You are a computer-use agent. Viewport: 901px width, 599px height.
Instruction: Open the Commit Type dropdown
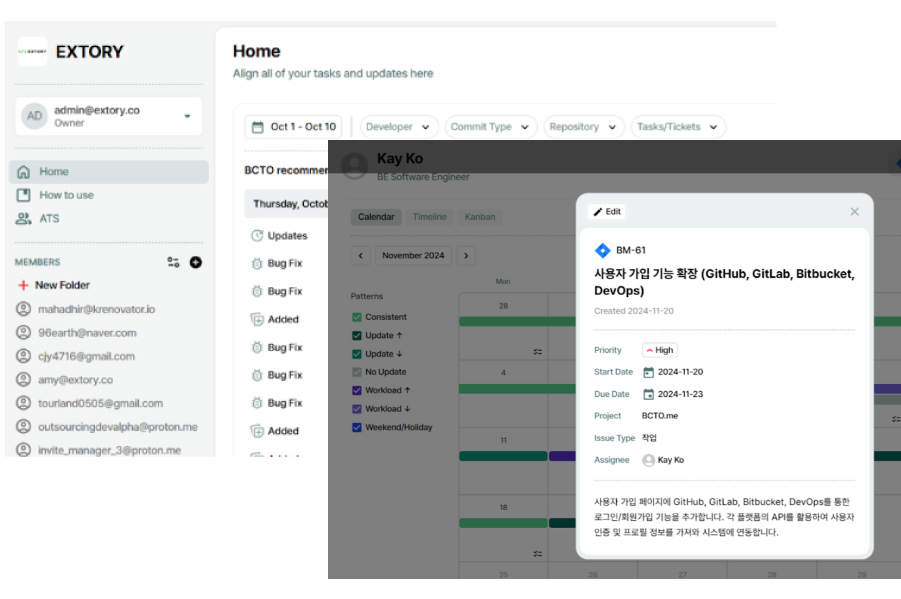click(x=490, y=127)
